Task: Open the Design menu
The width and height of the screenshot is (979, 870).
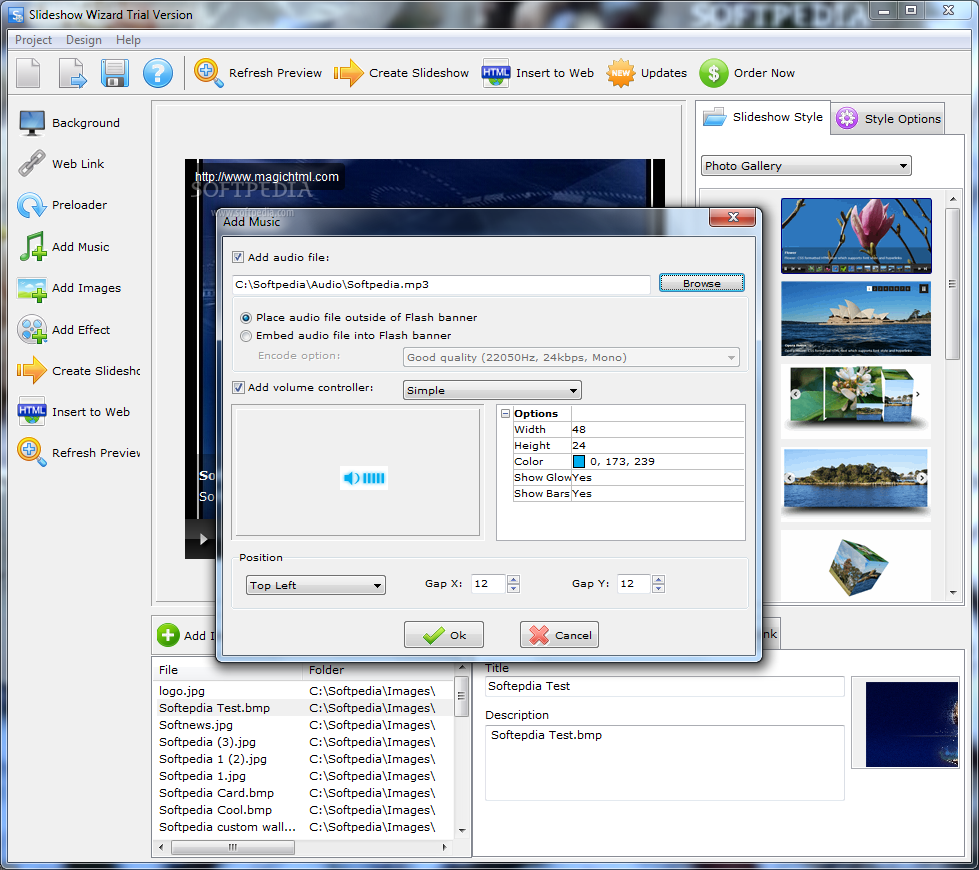Action: 84,40
